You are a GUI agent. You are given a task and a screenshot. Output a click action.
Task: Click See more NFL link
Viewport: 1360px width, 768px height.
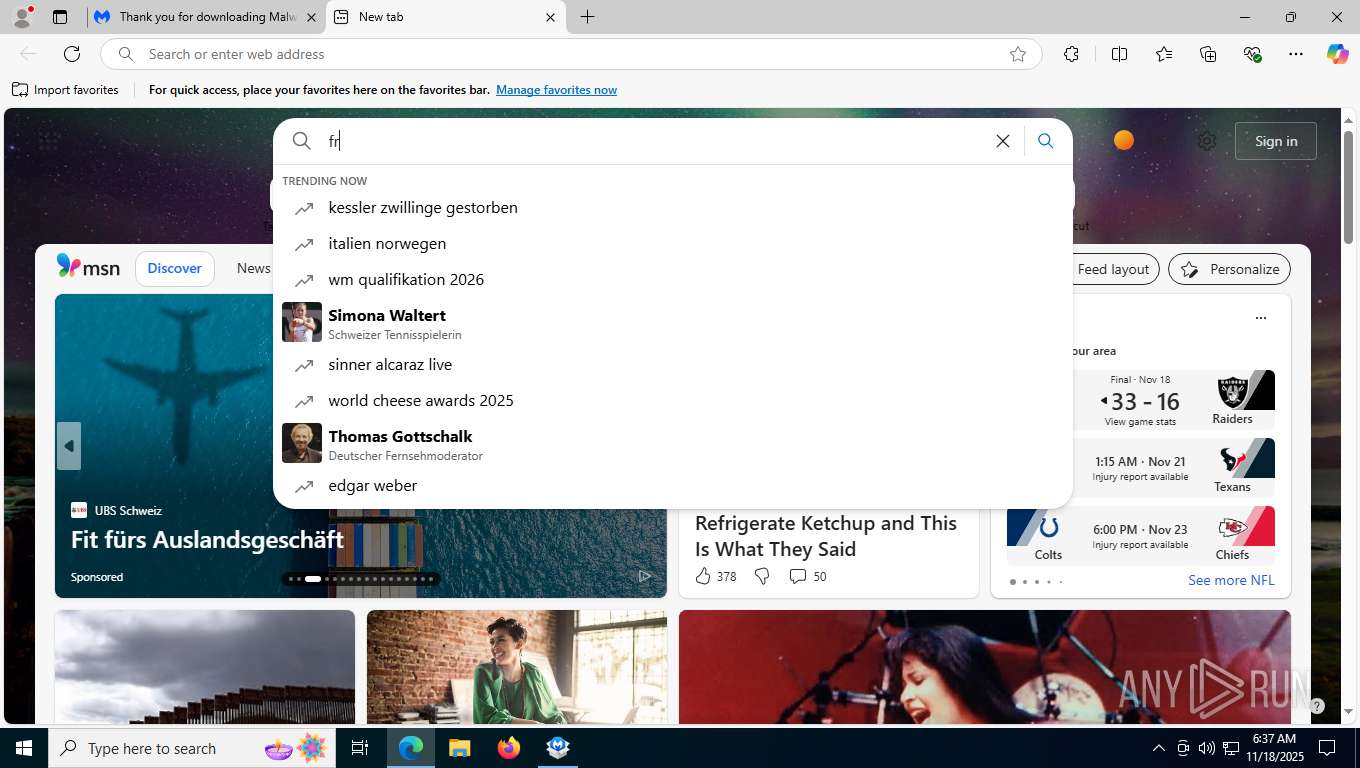click(x=1231, y=580)
